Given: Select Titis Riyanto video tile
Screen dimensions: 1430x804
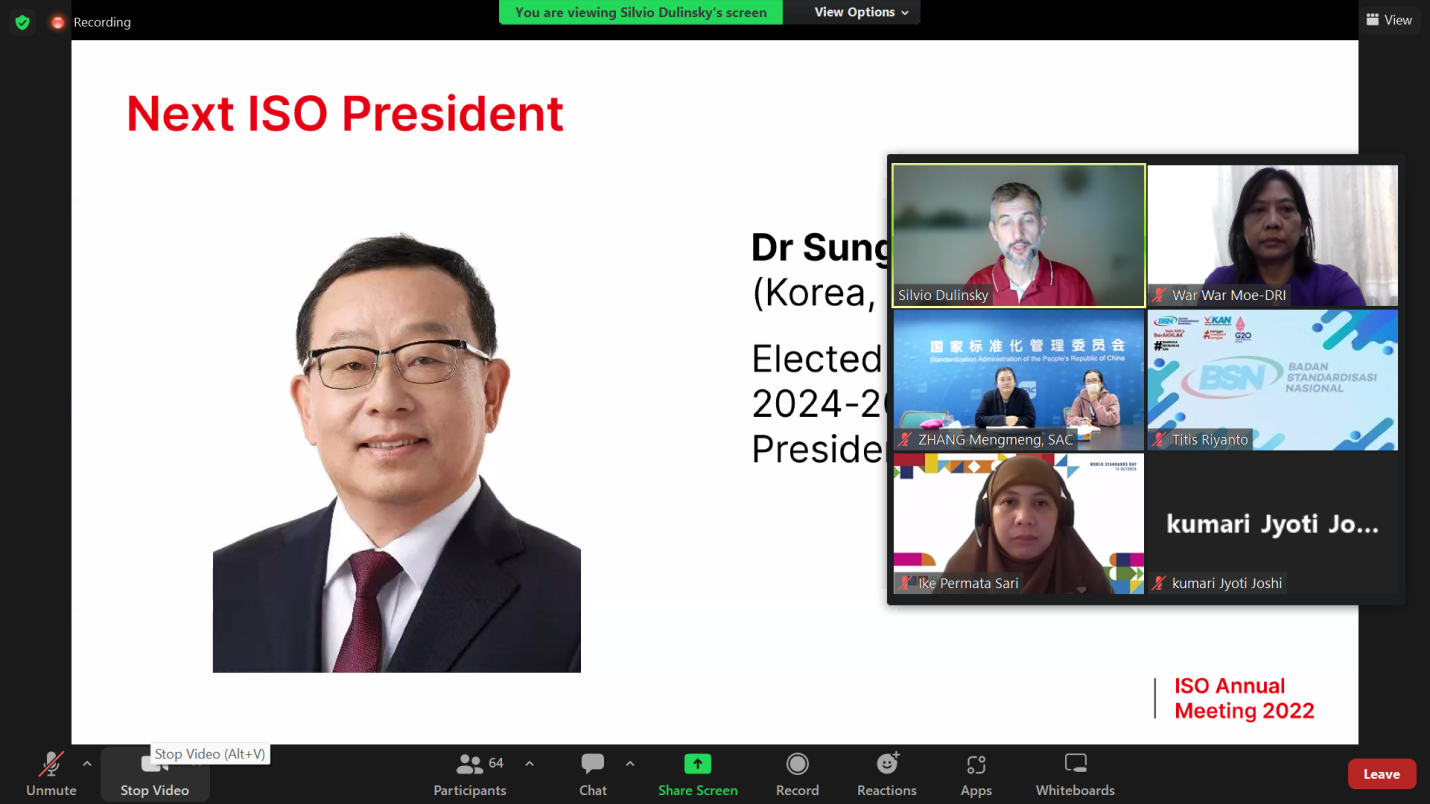Looking at the screenshot, I should (1272, 380).
